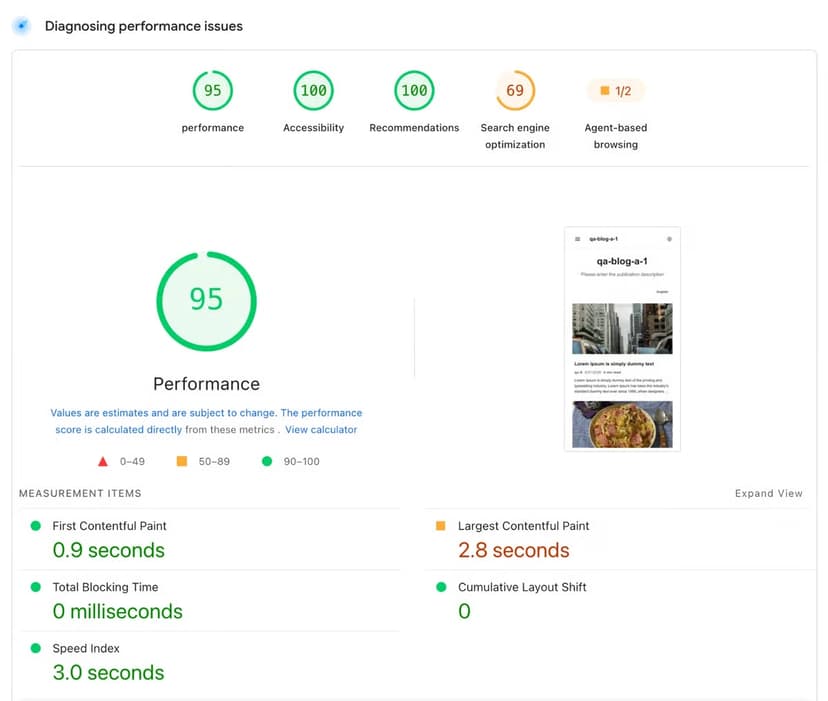Image resolution: width=828 pixels, height=701 pixels.
Task: Click the Cumulative Layout Shift value 0
Action: [464, 611]
